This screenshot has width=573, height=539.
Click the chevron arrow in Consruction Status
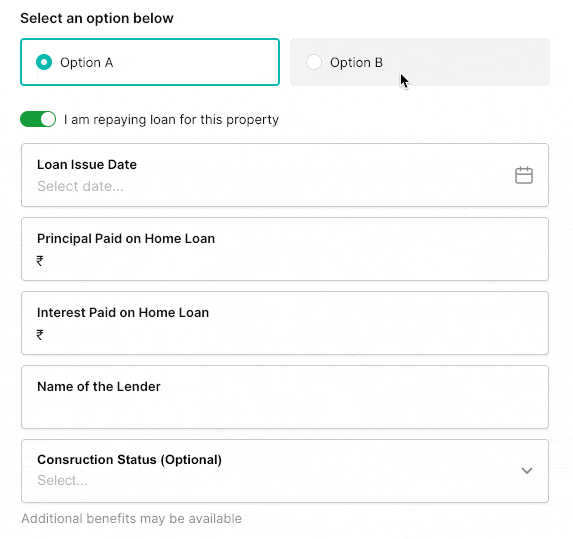526,470
